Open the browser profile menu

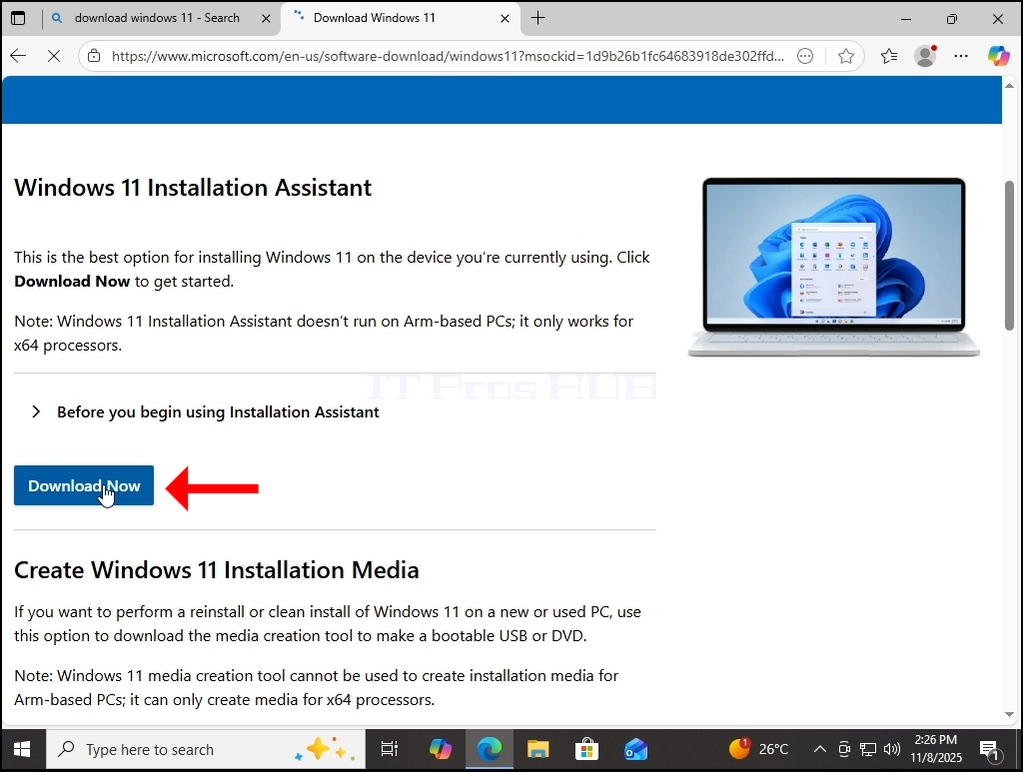[925, 56]
